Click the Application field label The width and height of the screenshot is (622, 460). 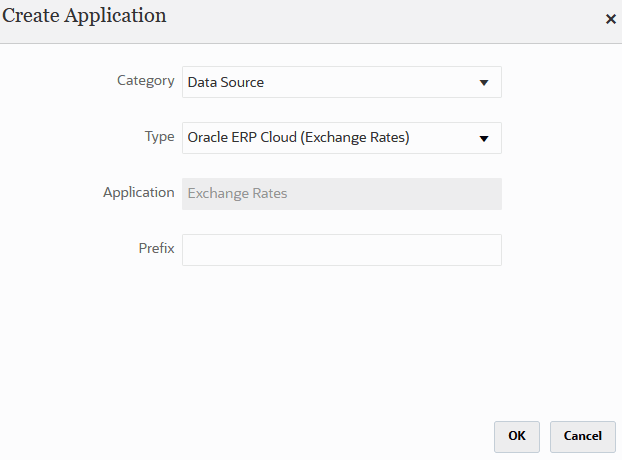point(138,192)
